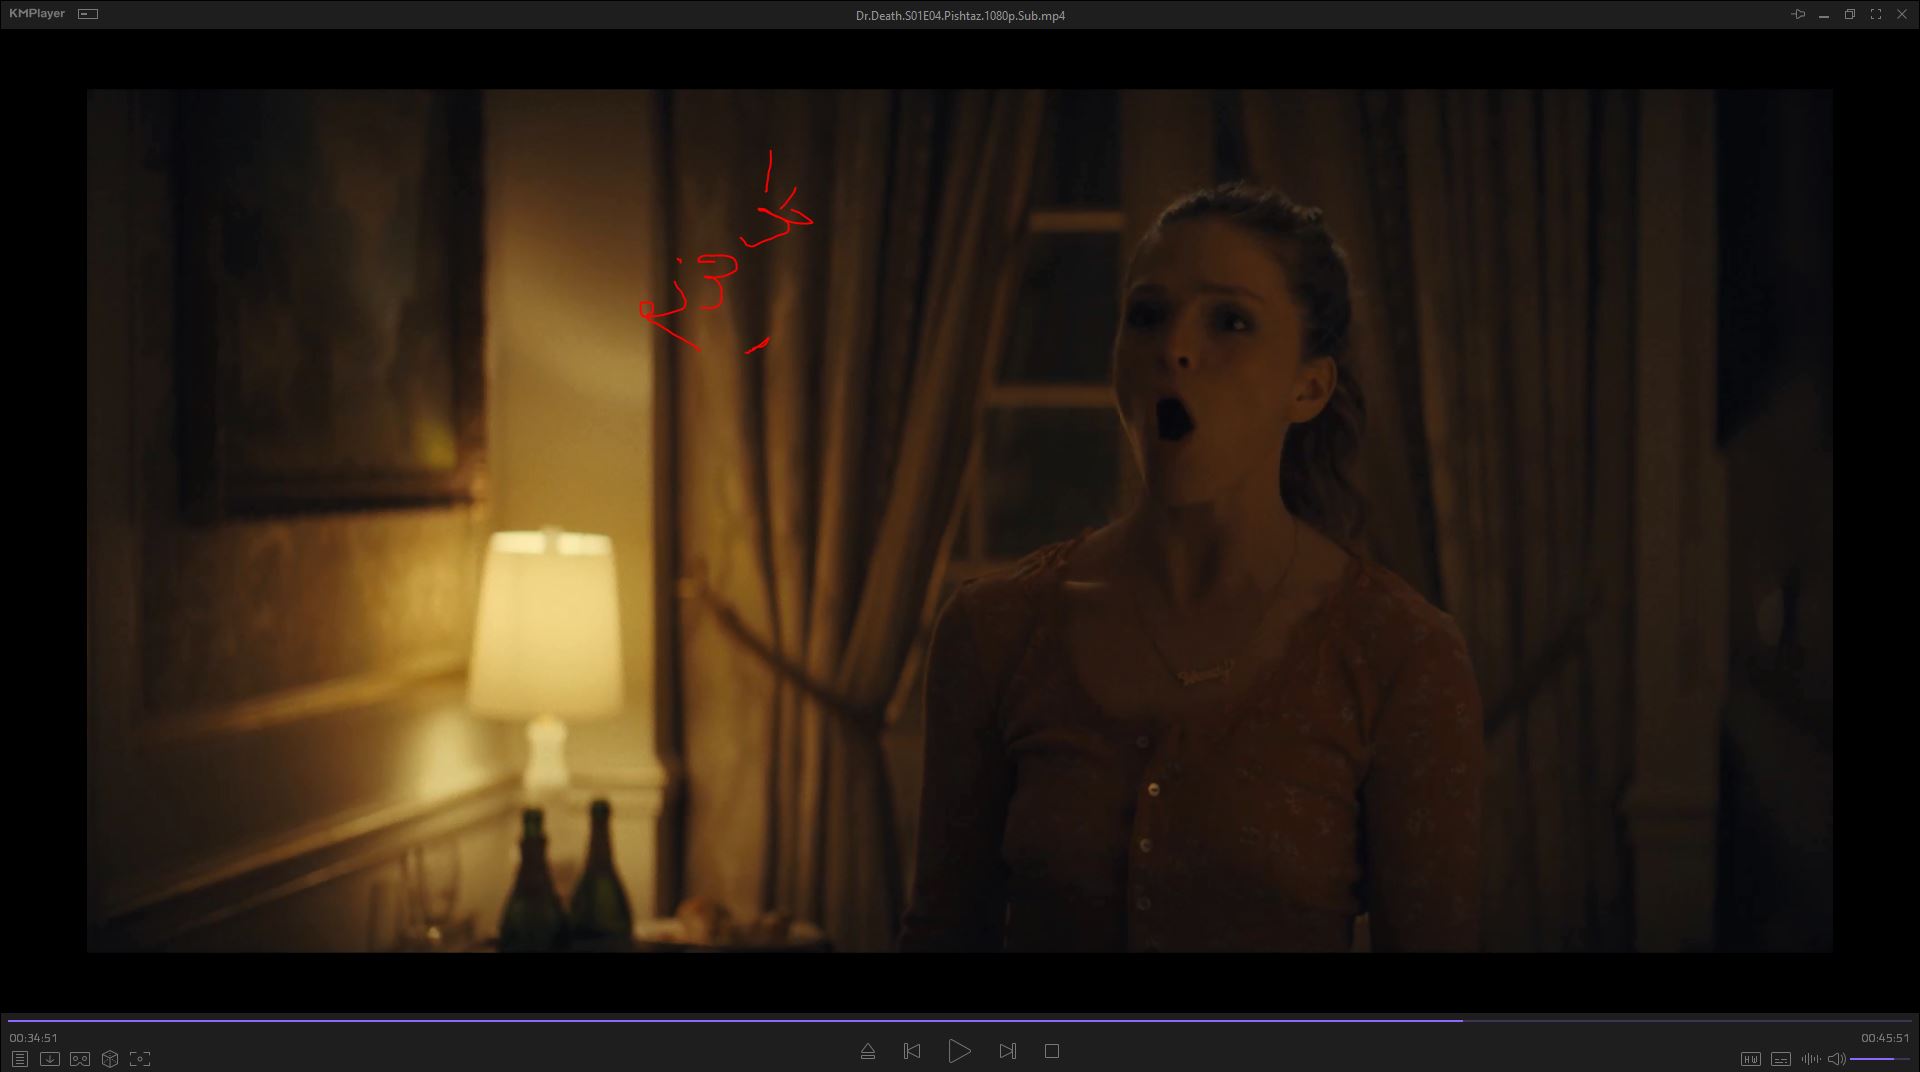Enter fullscreen mode from title bar
Viewport: 1920px width, 1072px height.
coord(1876,14)
